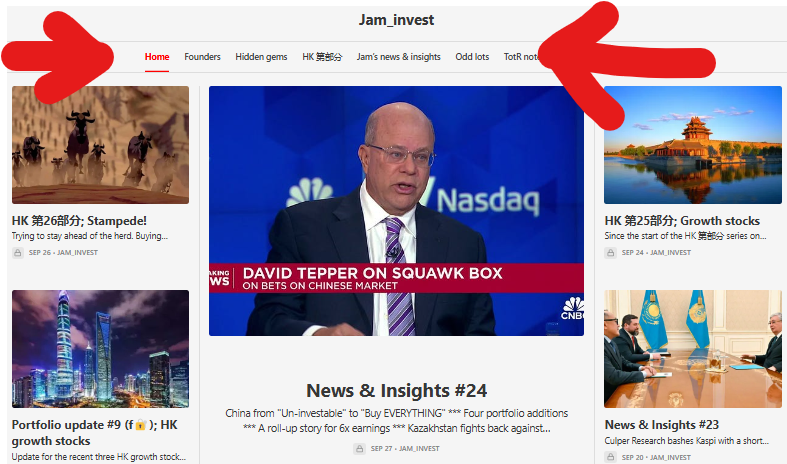Click 'China from Un-investable' summary text
Screen dimensions: 787x464
click(397, 420)
